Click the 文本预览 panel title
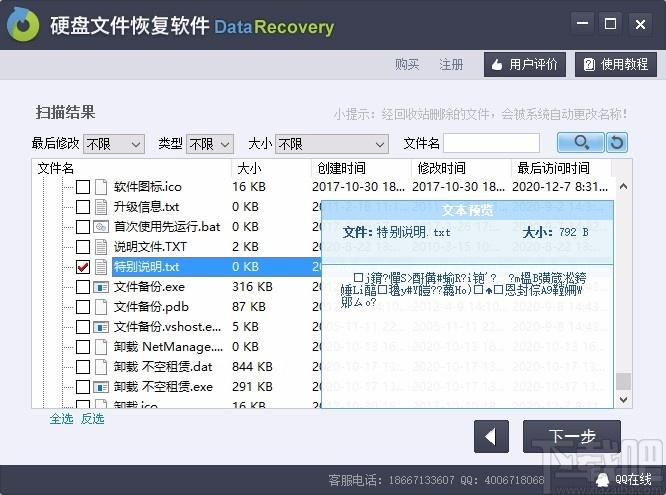 coord(467,210)
